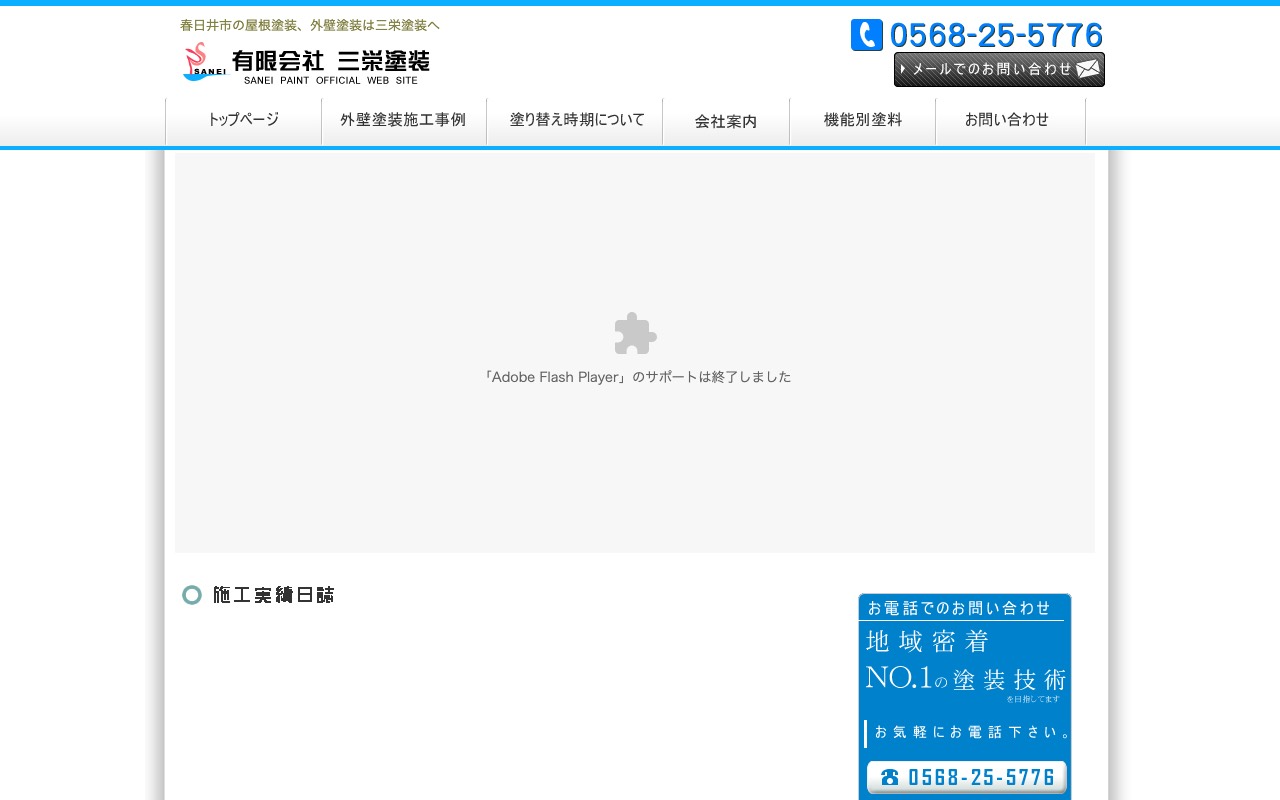Click the お電話でのお問い合わせ sidebar banner
Image resolution: width=1280 pixels, height=800 pixels.
click(965, 697)
